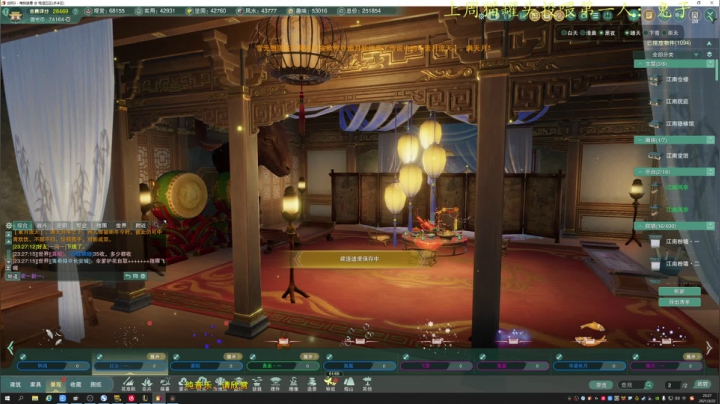Switch chat to 附近 nearby tab
Viewport: 720px width, 404px height.
pos(141,225)
